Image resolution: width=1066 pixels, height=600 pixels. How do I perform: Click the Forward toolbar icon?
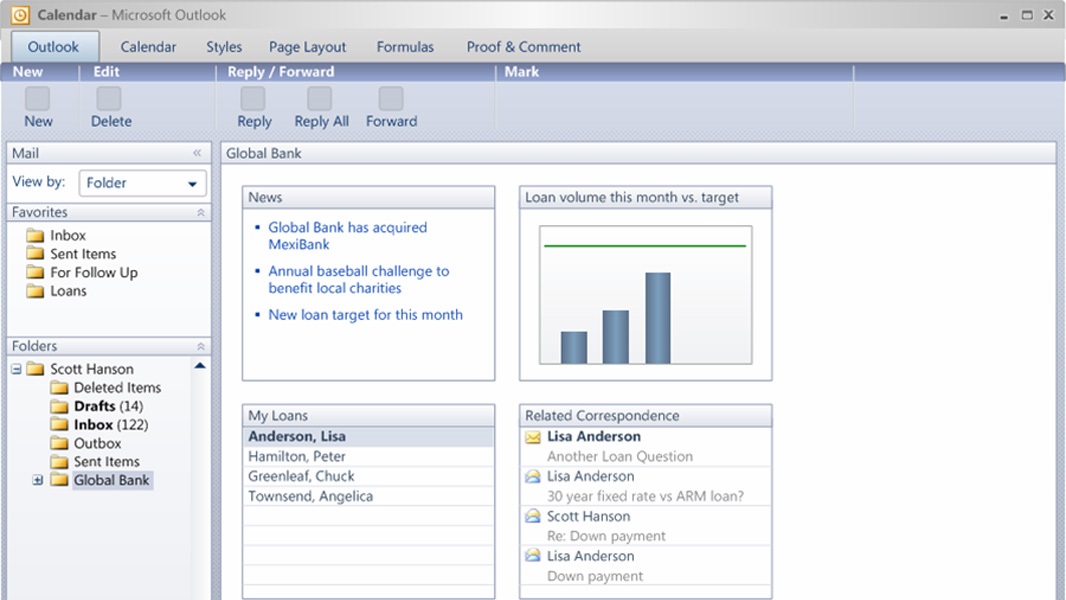click(391, 98)
